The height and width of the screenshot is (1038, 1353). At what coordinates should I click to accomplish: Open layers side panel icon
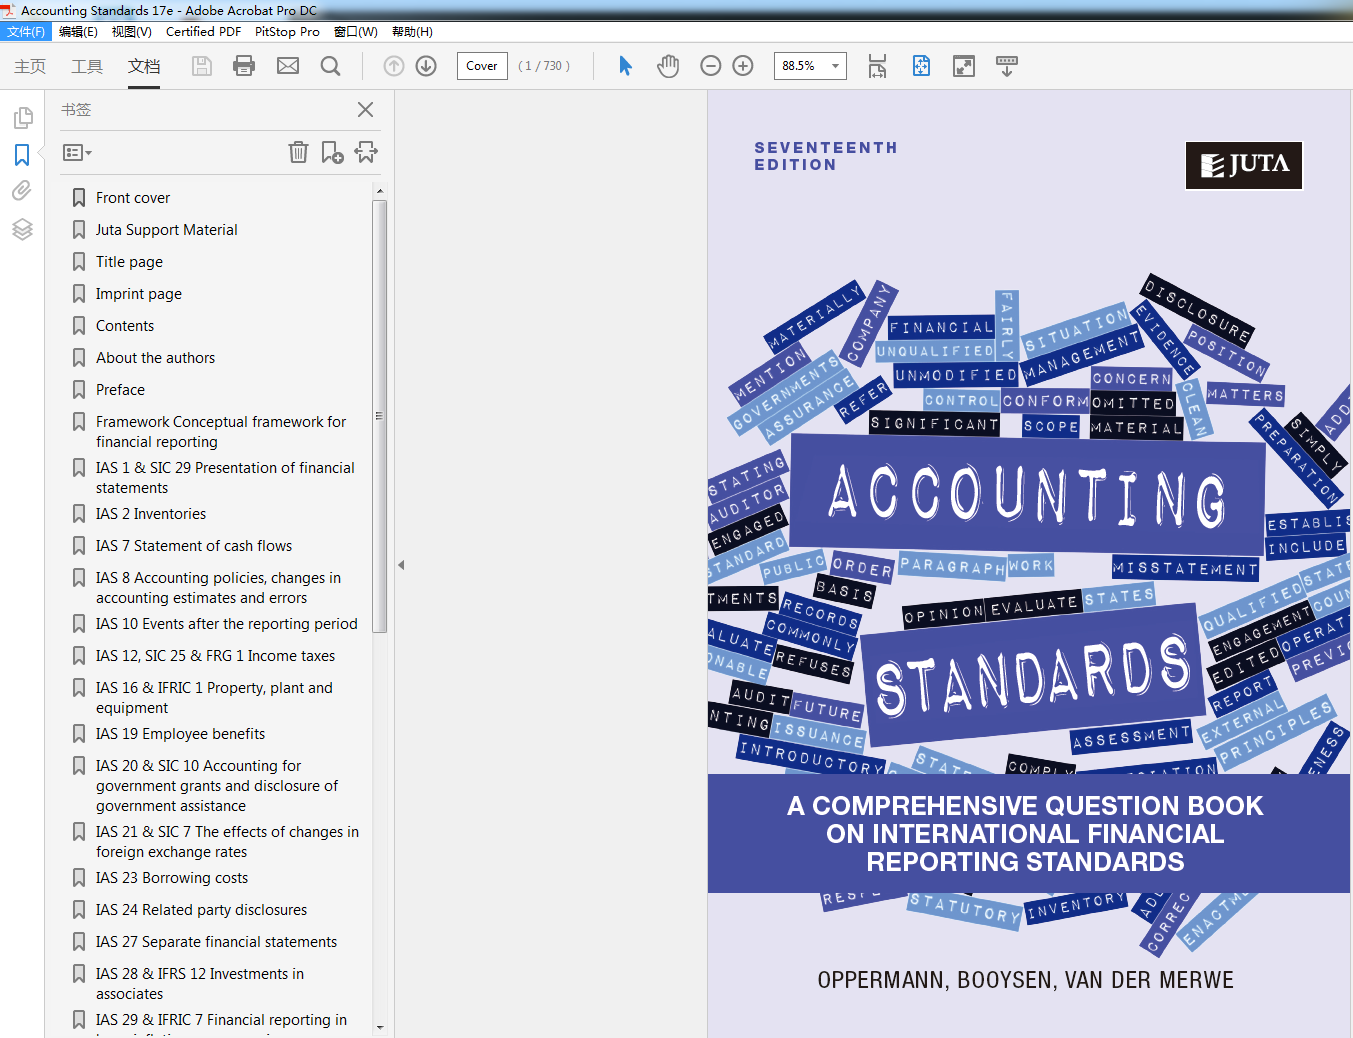22,229
